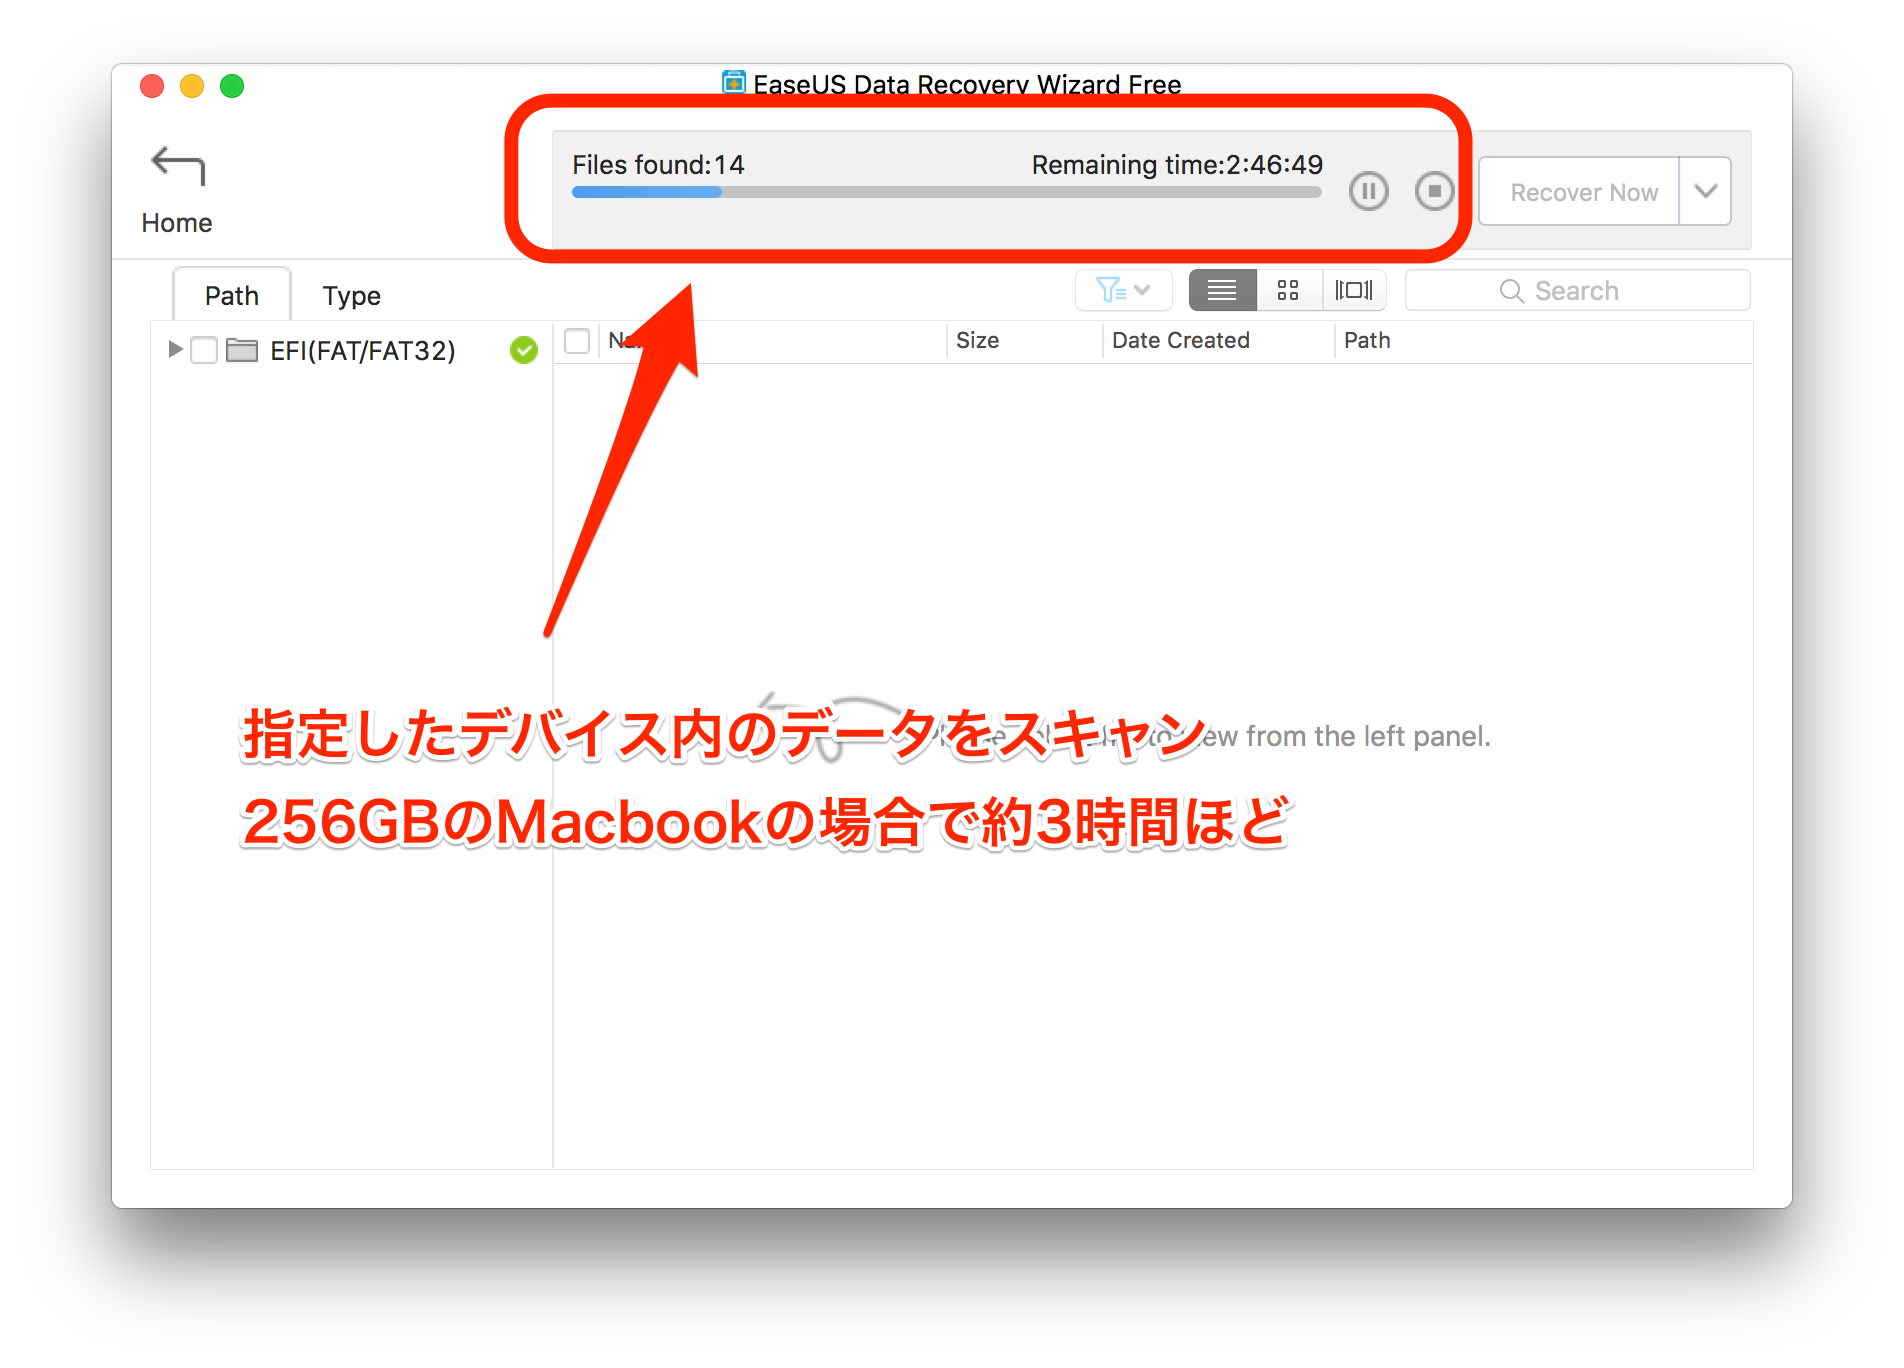Click the Recover Now button
The width and height of the screenshot is (1904, 1368).
[x=1582, y=192]
